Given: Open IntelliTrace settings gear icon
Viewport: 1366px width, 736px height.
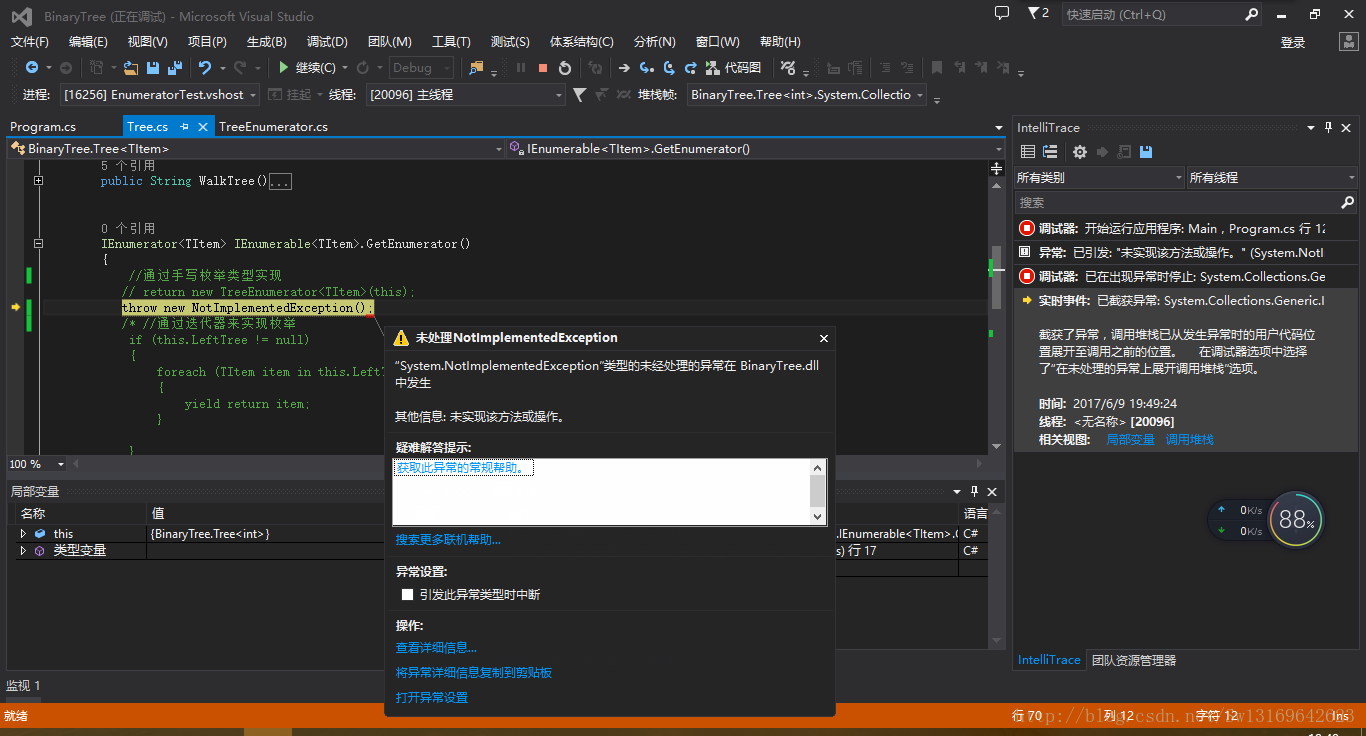Looking at the screenshot, I should click(1079, 152).
